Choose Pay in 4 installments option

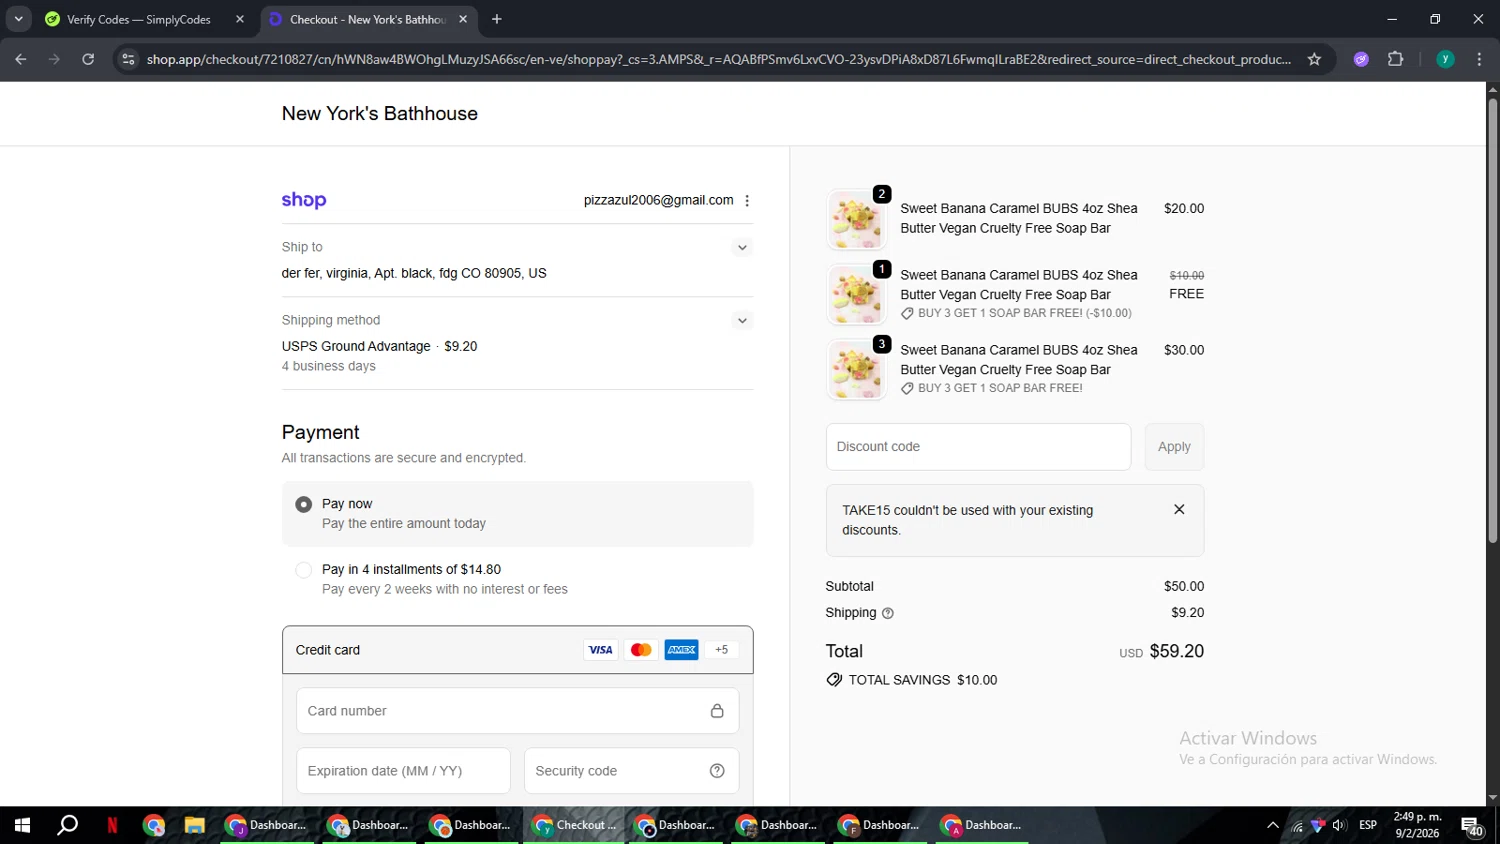[303, 570]
